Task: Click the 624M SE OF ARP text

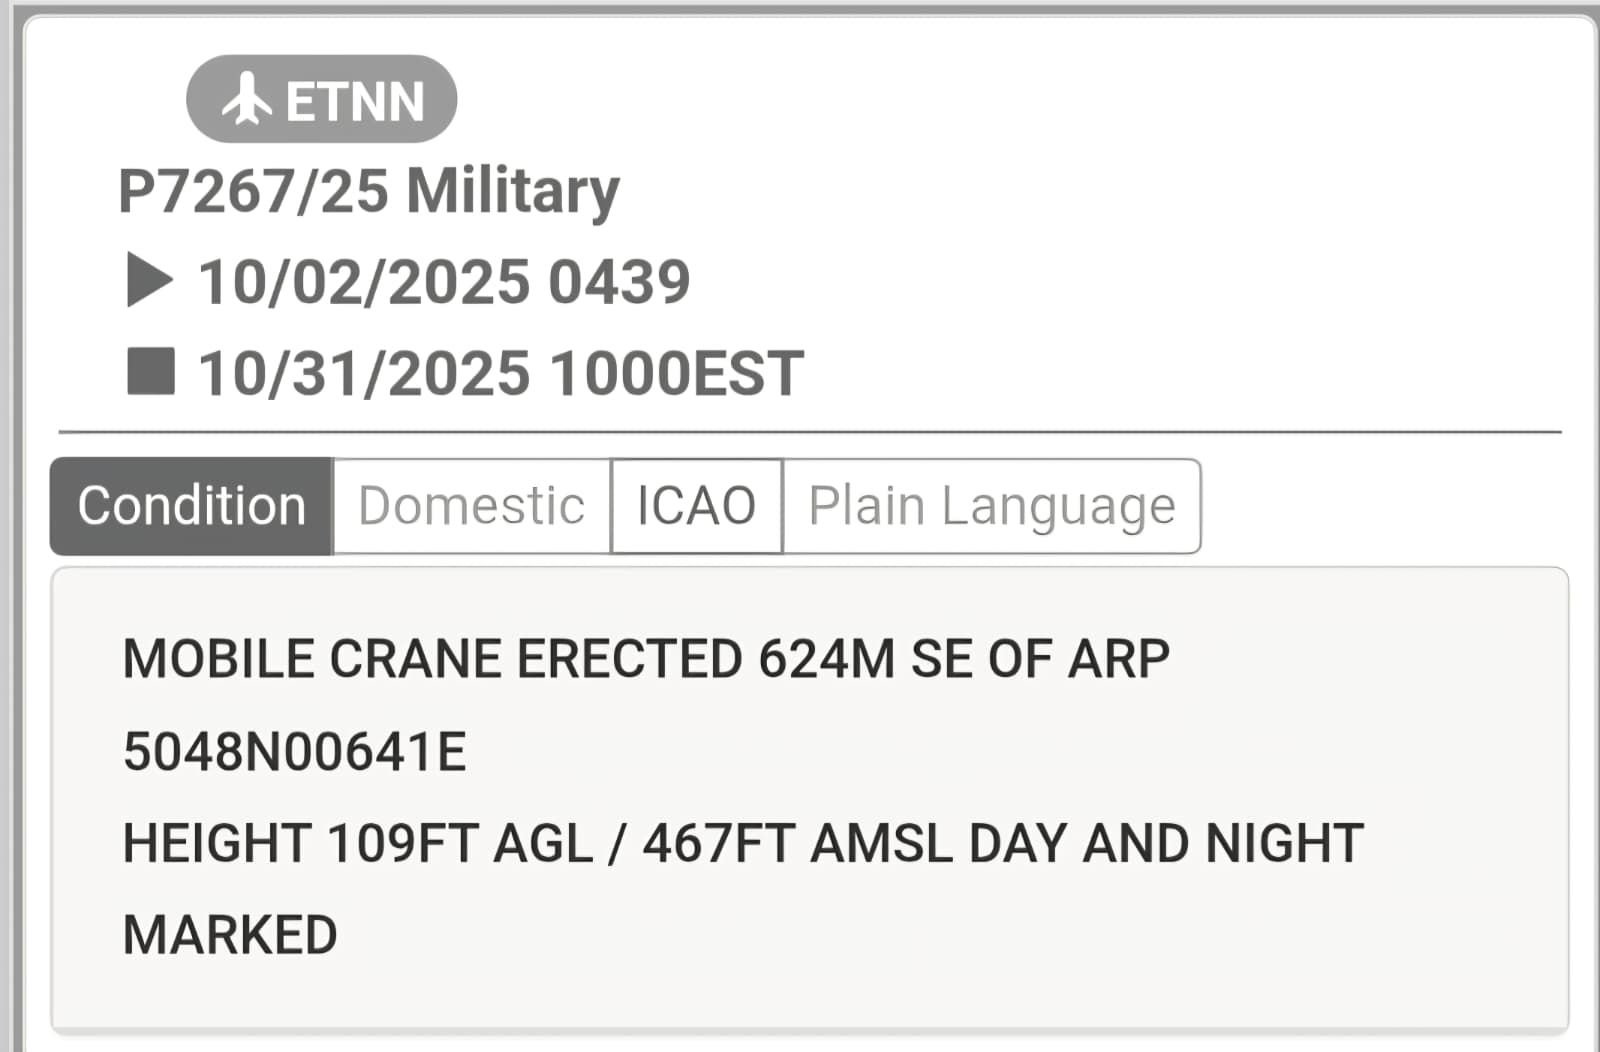Action: tap(964, 659)
